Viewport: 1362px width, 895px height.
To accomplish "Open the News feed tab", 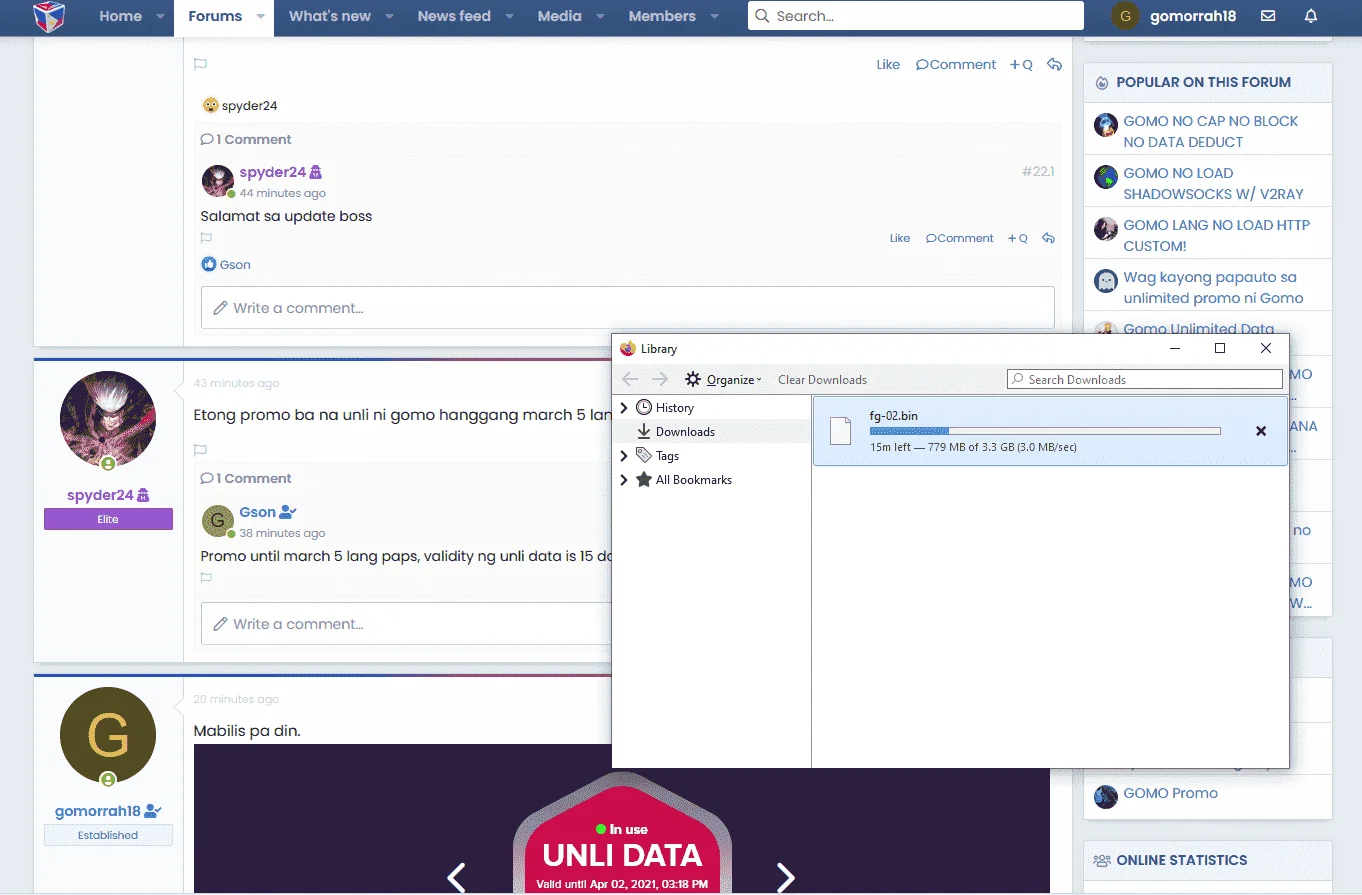I will pyautogui.click(x=454, y=17).
